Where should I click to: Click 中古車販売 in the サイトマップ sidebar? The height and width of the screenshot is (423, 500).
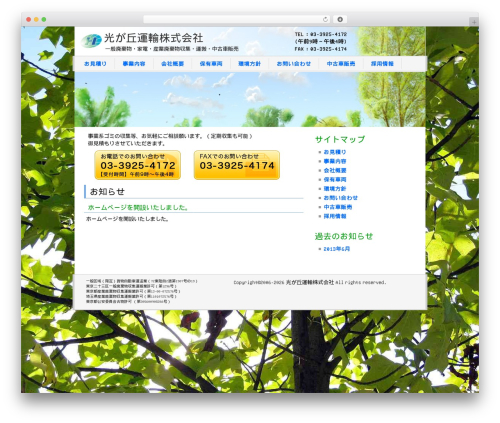click(338, 207)
